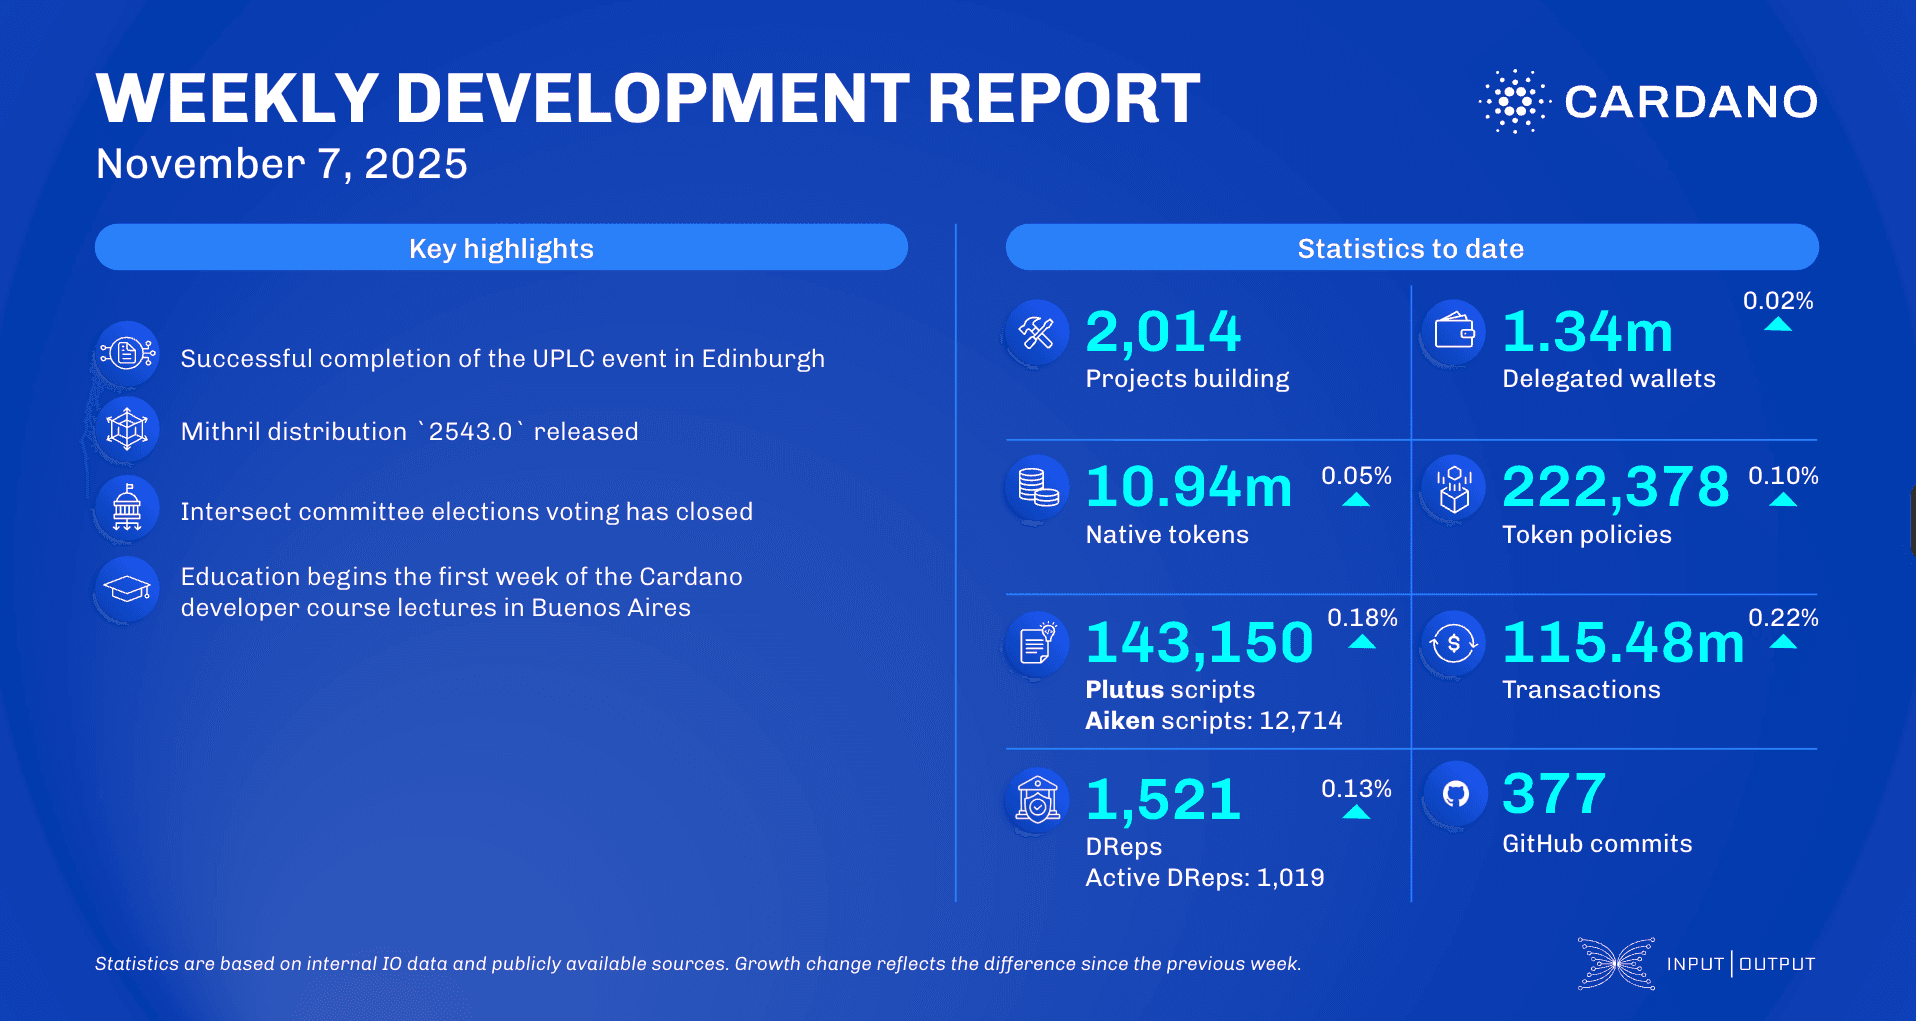Click the Mithril network node icon
1916x1021 pixels.
point(127,429)
